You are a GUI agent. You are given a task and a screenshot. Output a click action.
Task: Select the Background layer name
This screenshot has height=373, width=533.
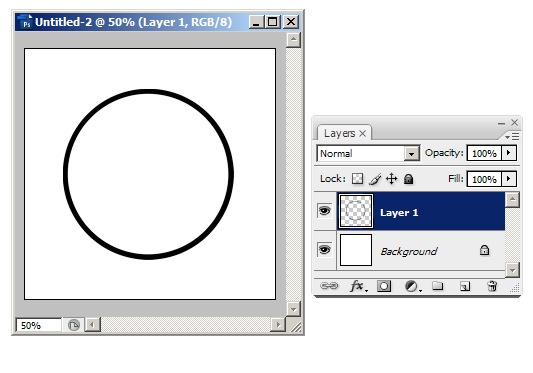(409, 252)
